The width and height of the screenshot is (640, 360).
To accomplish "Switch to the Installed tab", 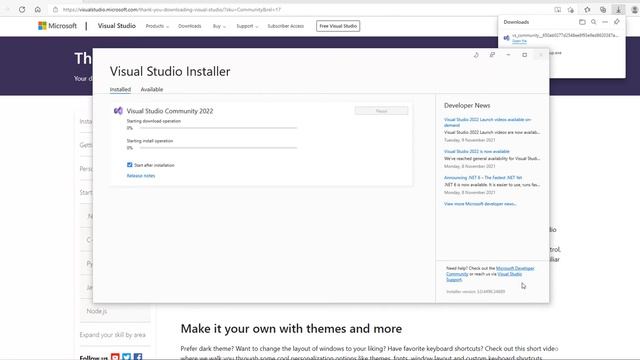I will (x=120, y=89).
